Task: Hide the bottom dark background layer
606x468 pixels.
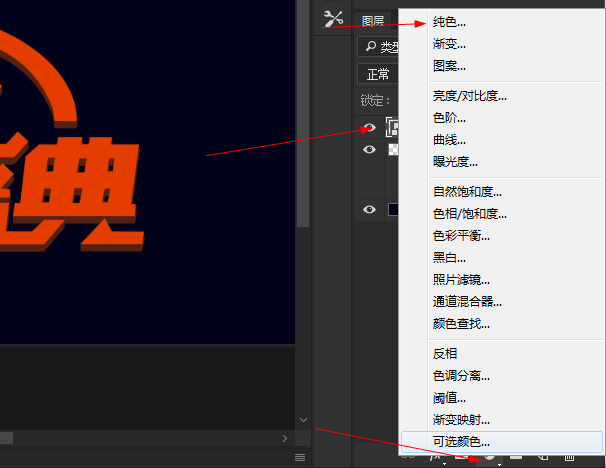Action: pos(369,209)
